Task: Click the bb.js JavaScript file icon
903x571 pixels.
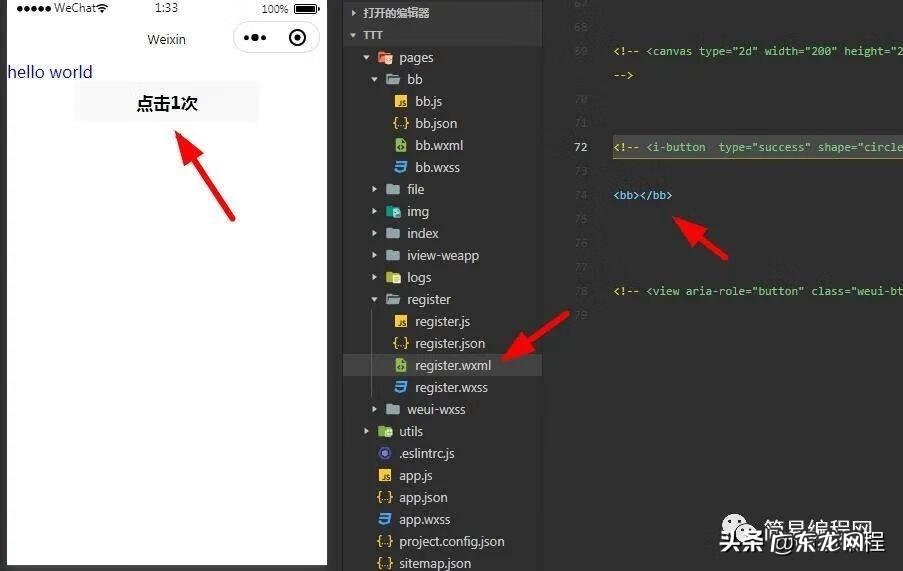Action: pos(400,102)
